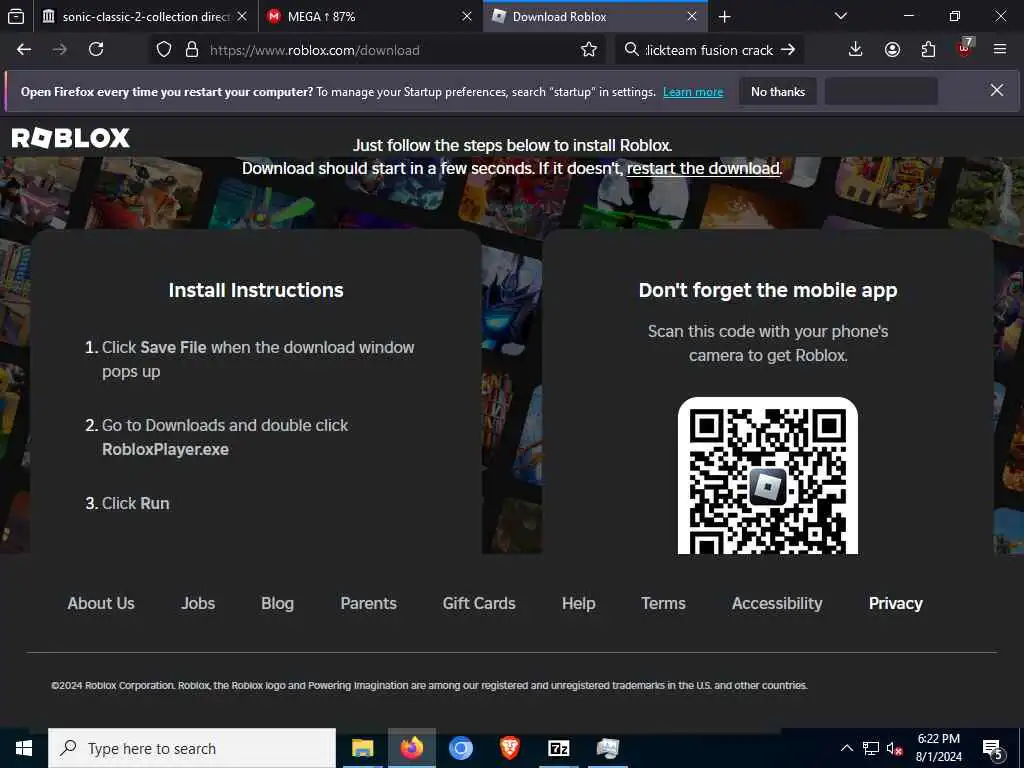This screenshot has height=768, width=1024.
Task: Go back to previous page
Action: click(24, 50)
